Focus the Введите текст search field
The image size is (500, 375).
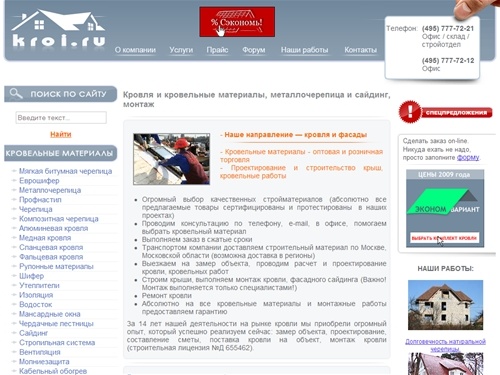point(61,118)
